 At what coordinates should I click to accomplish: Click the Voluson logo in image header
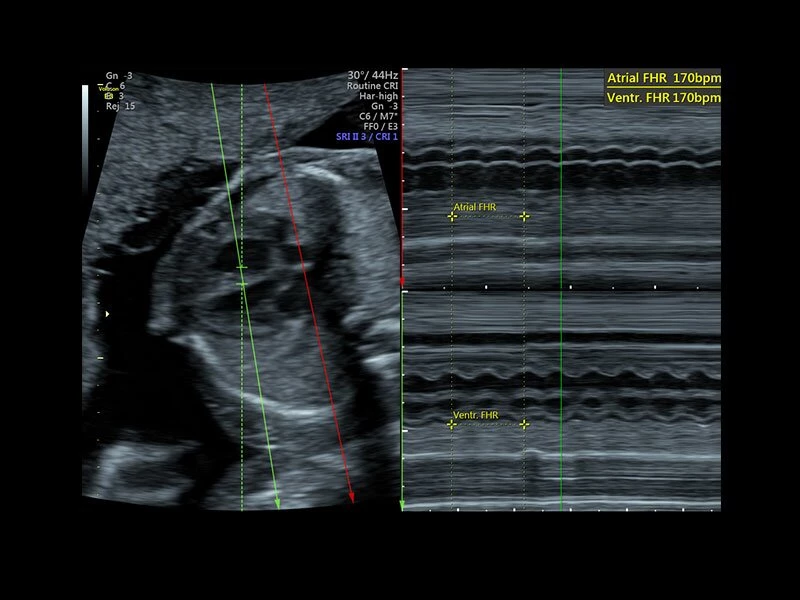pyautogui.click(x=109, y=87)
